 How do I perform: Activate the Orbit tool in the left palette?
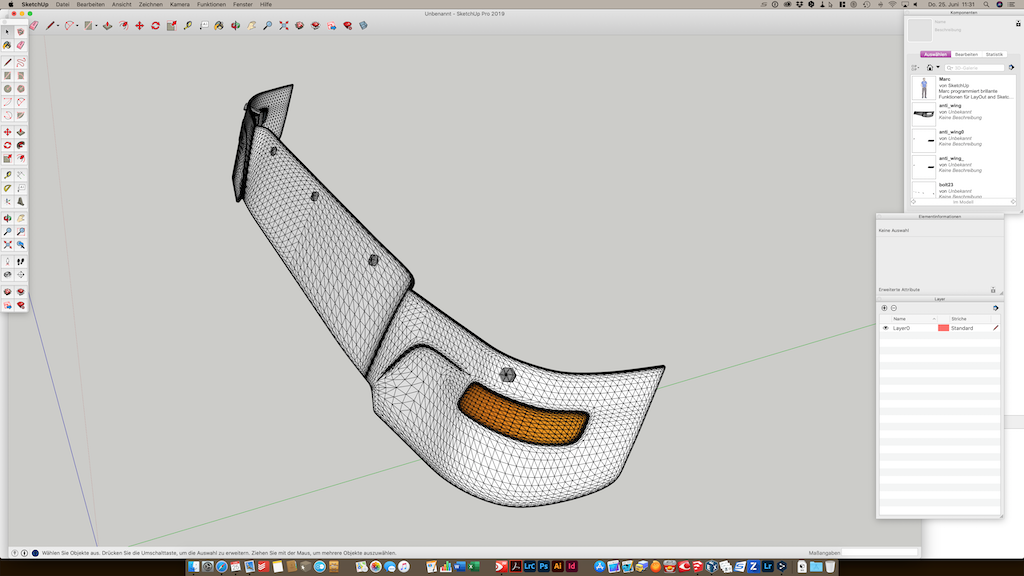(8, 218)
